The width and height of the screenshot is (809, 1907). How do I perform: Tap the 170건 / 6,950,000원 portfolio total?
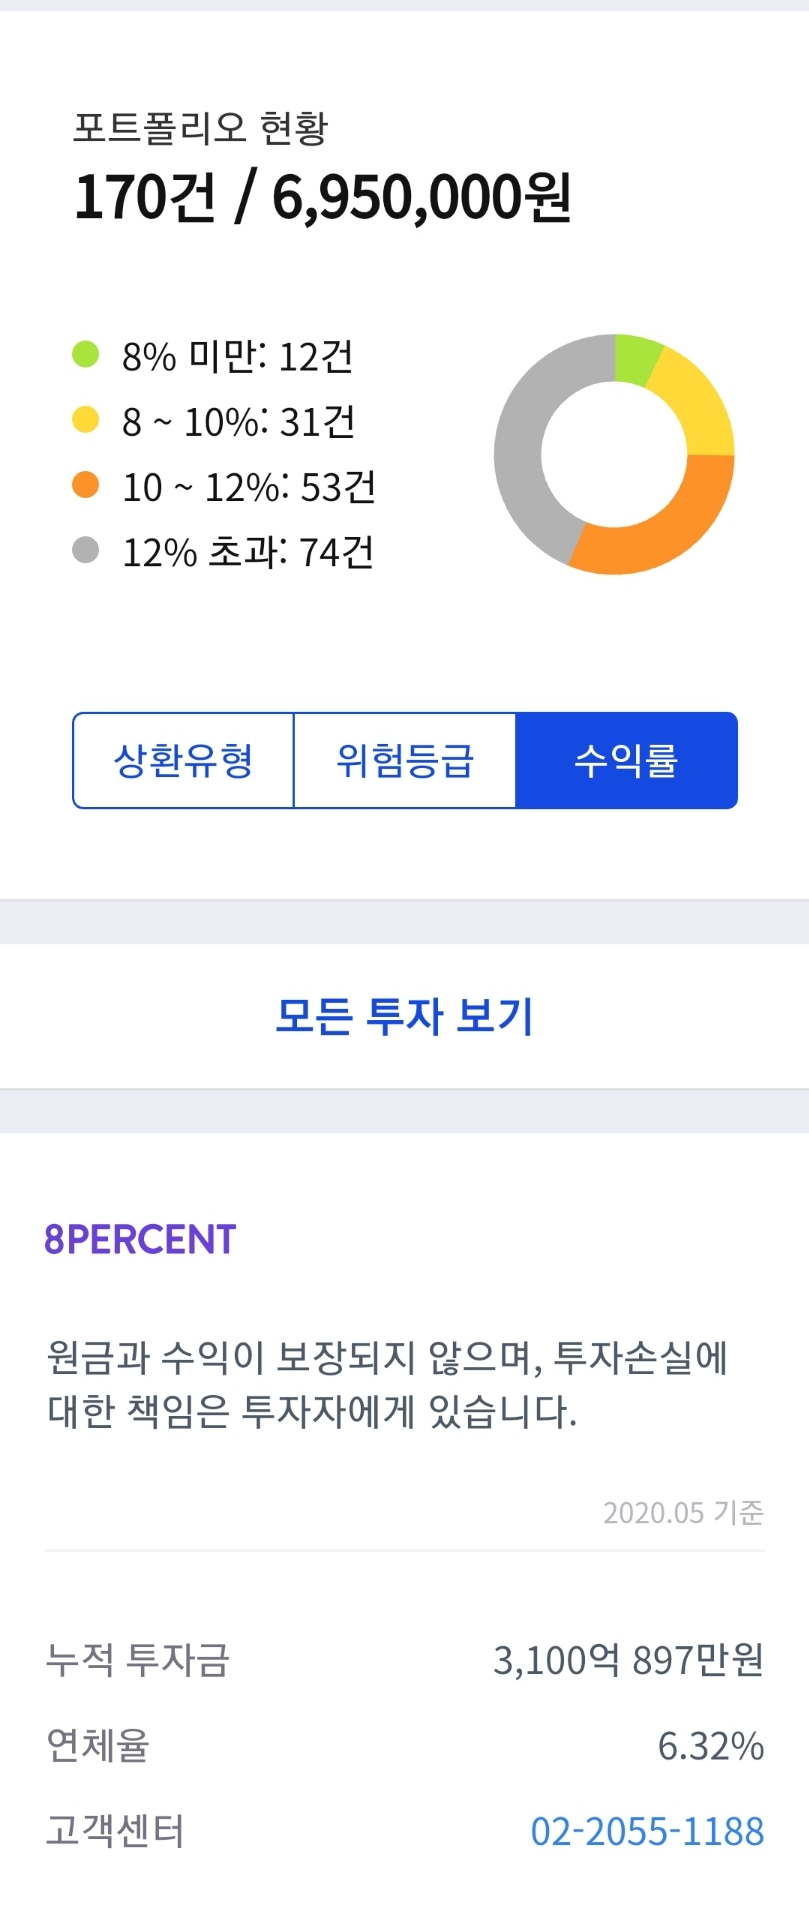tap(322, 197)
